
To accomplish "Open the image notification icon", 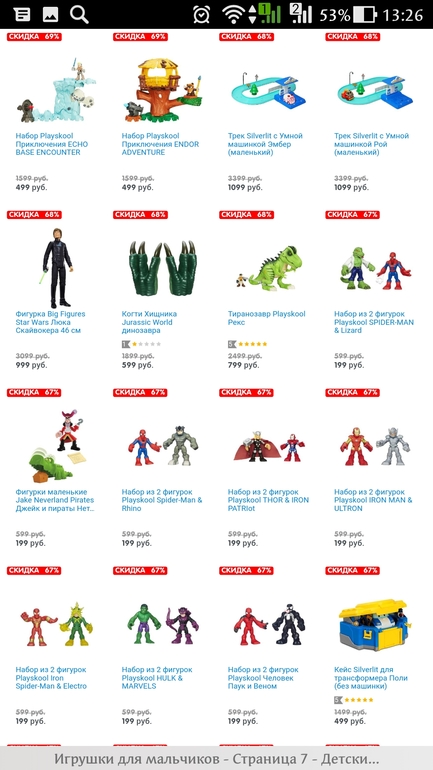I will 50,14.
